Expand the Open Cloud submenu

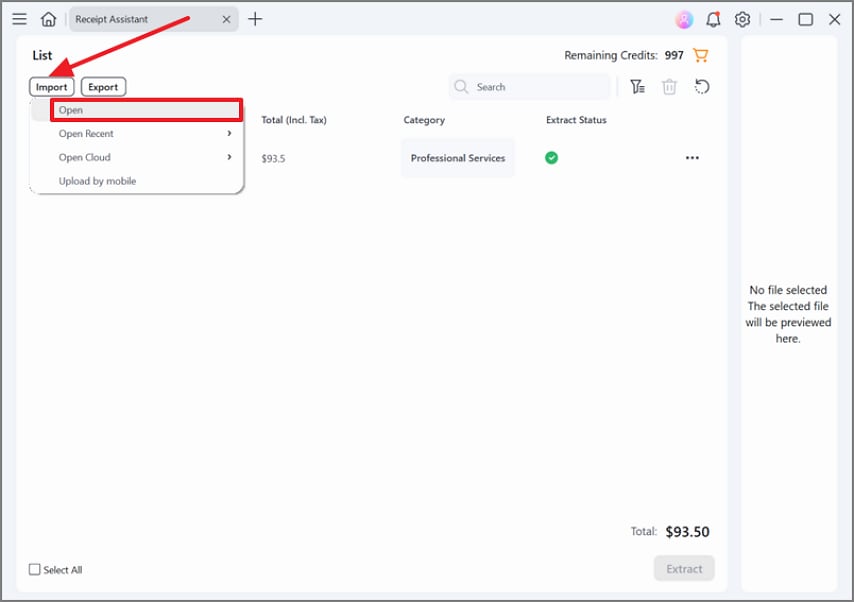pos(83,157)
